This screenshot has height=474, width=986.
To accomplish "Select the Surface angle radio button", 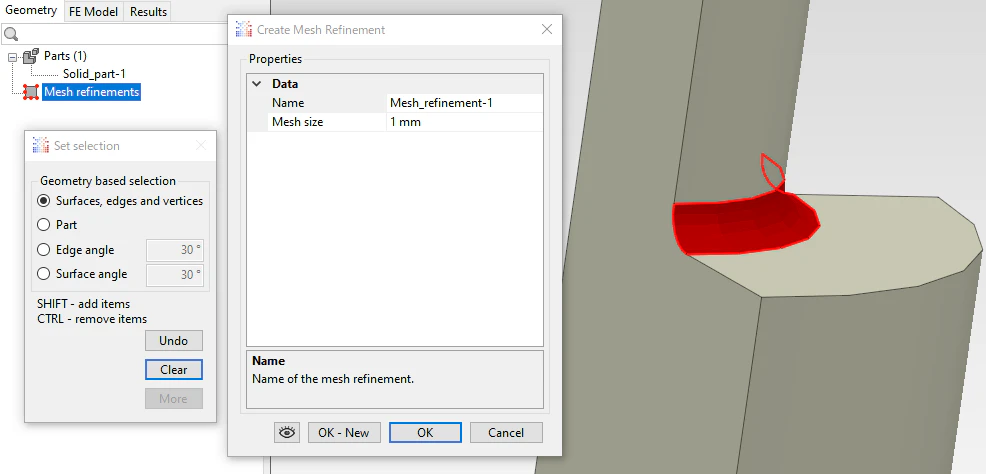I will pyautogui.click(x=43, y=273).
